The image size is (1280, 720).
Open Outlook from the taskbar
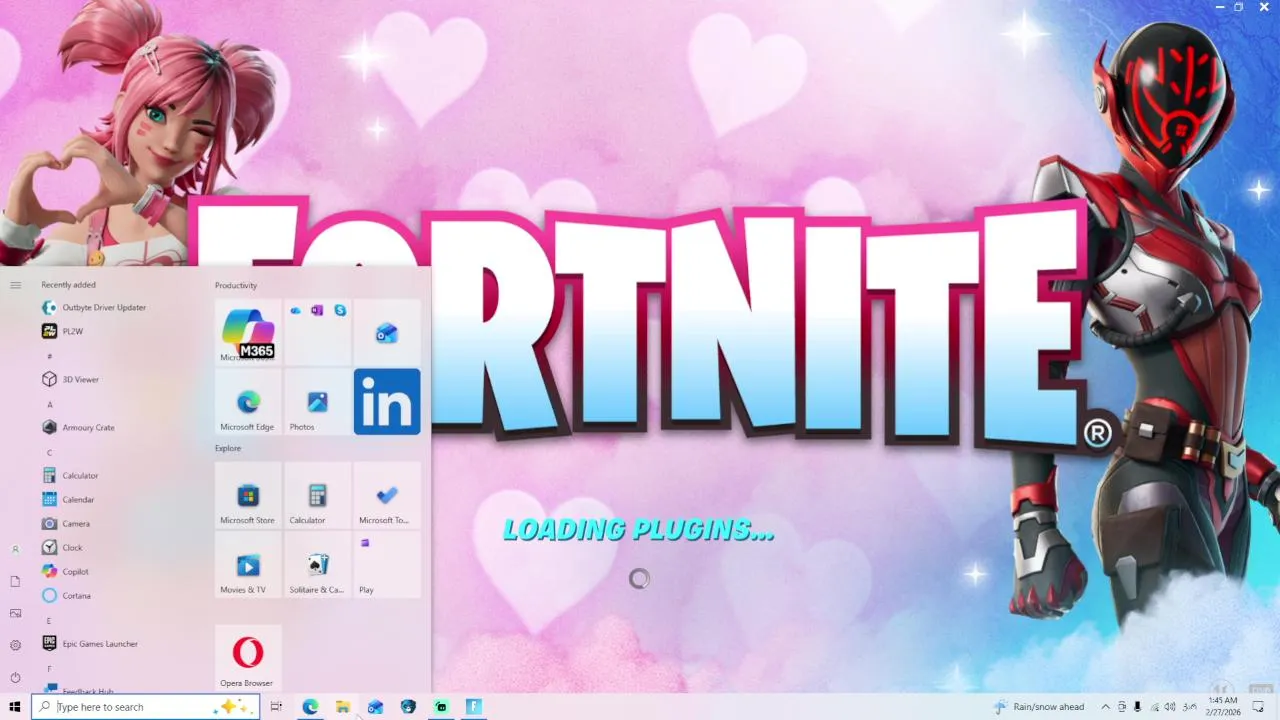[x=375, y=707]
